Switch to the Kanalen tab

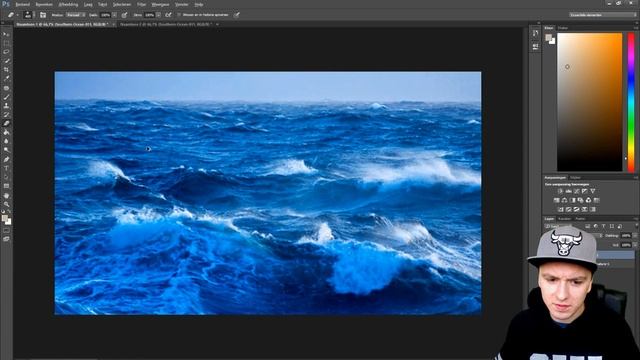pyautogui.click(x=564, y=219)
